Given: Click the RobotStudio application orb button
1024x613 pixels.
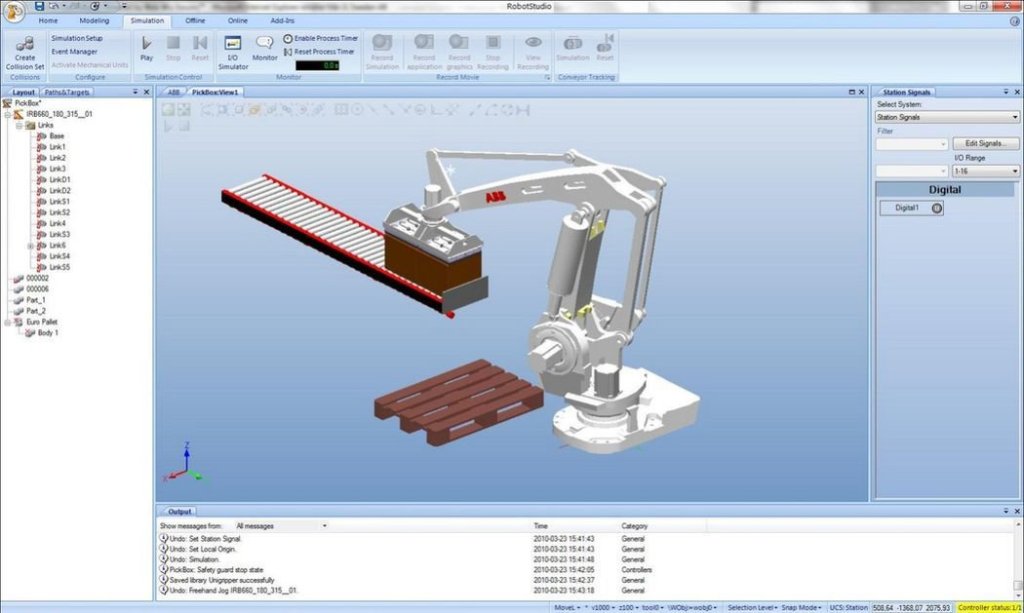Looking at the screenshot, I should [x=14, y=12].
